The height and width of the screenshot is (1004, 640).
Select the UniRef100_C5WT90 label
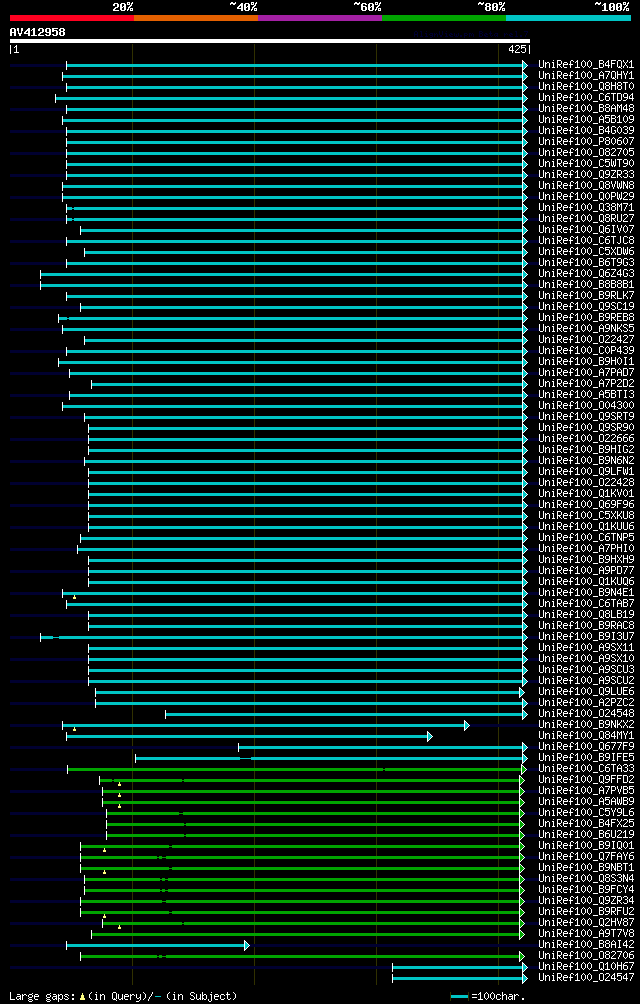586,163
